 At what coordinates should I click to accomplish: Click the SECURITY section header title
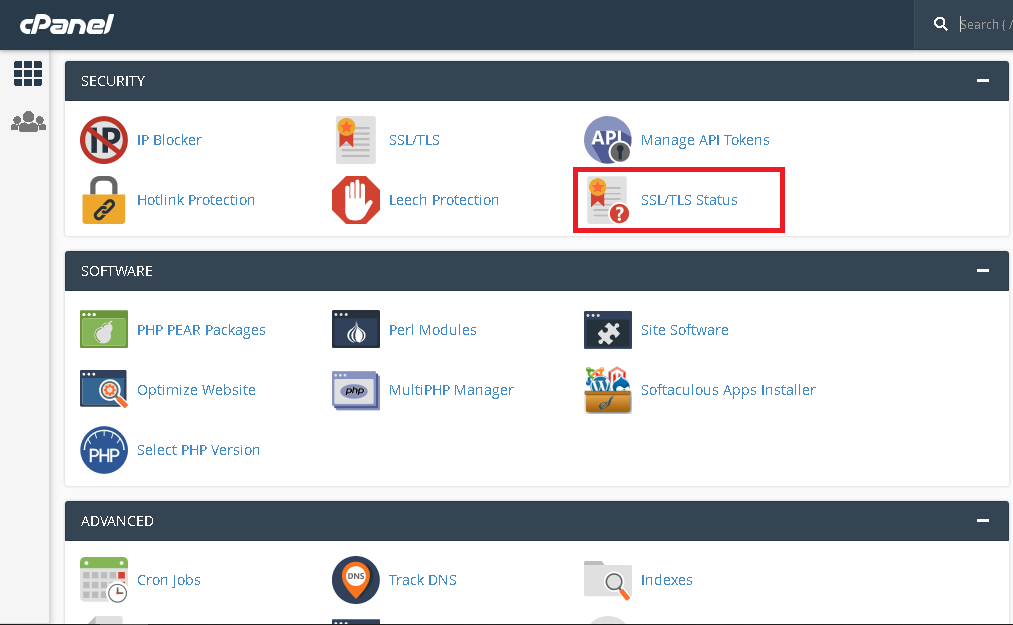click(x=113, y=81)
